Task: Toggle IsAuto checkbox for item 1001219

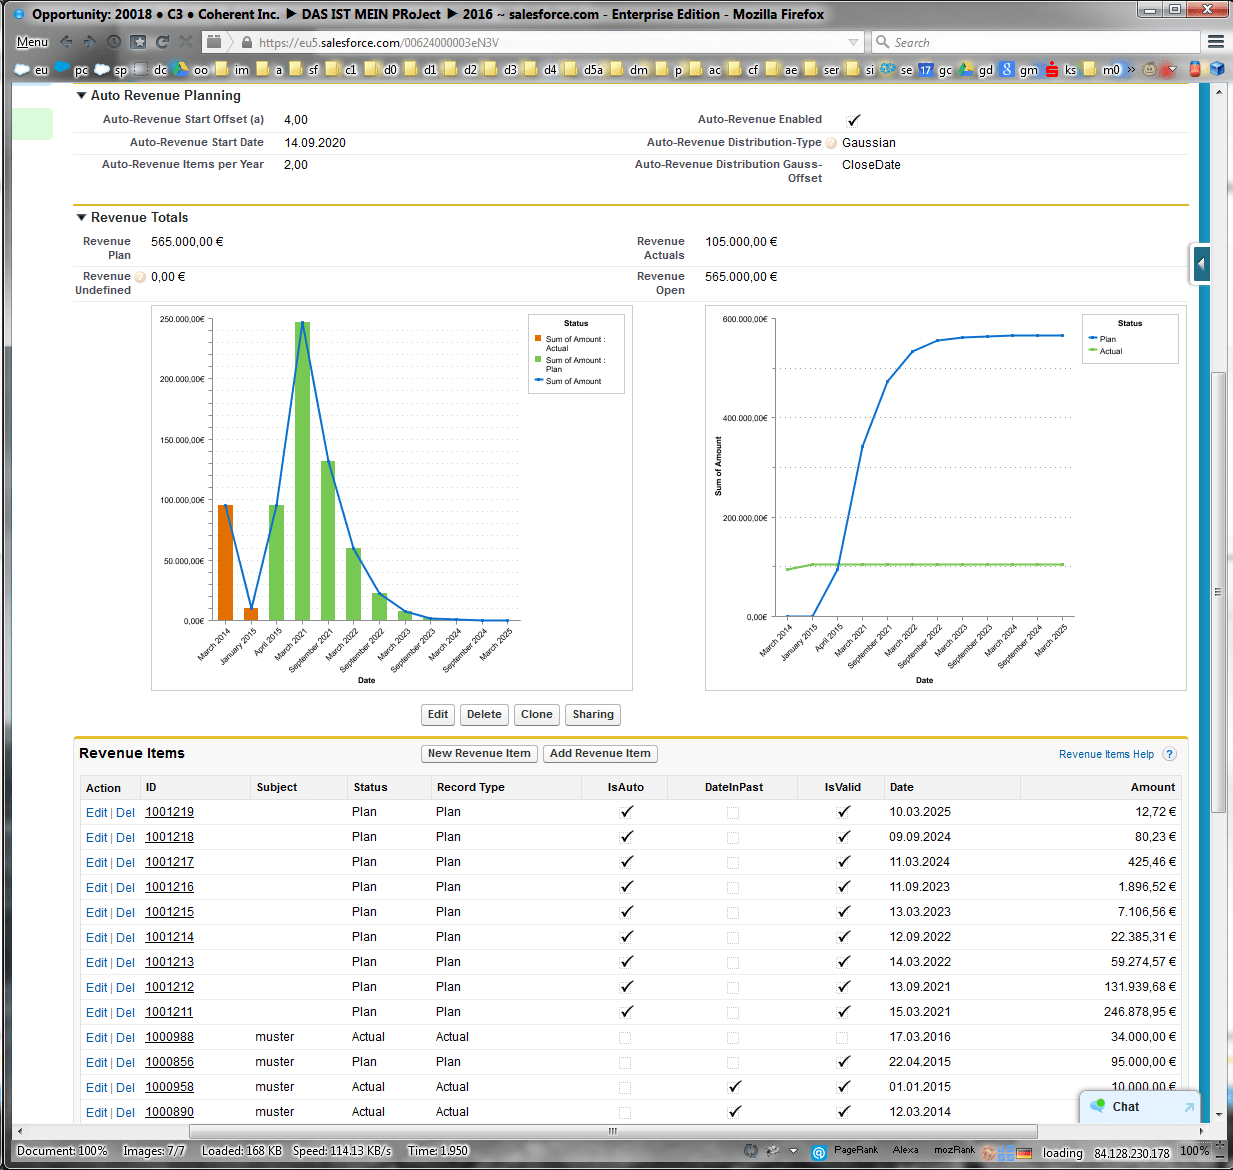Action: click(626, 812)
